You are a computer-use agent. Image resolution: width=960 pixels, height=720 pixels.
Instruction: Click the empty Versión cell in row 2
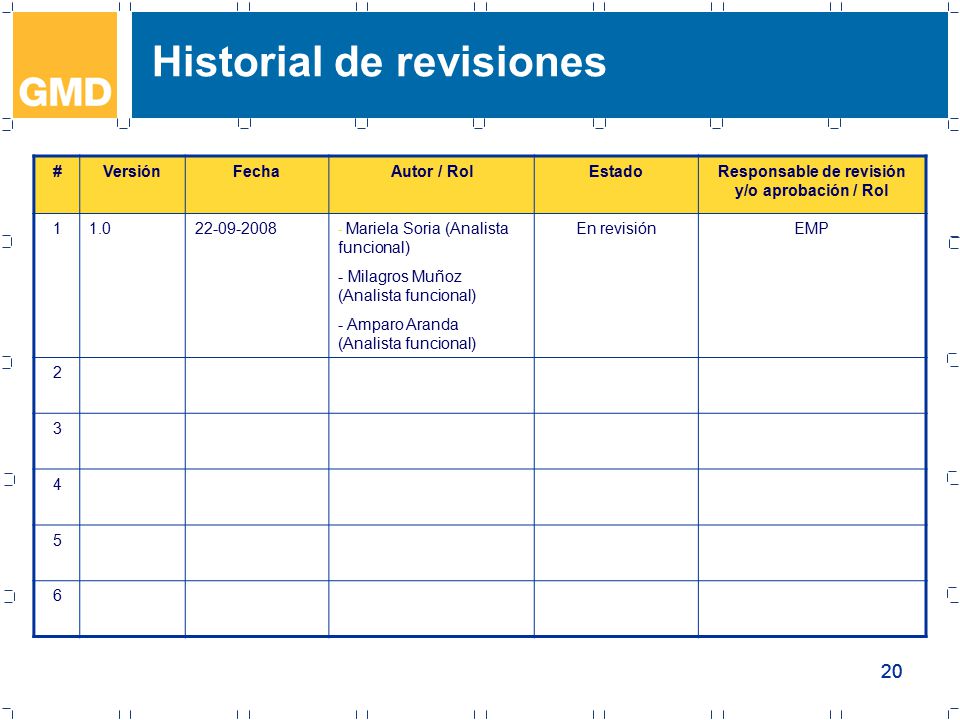tap(132, 385)
